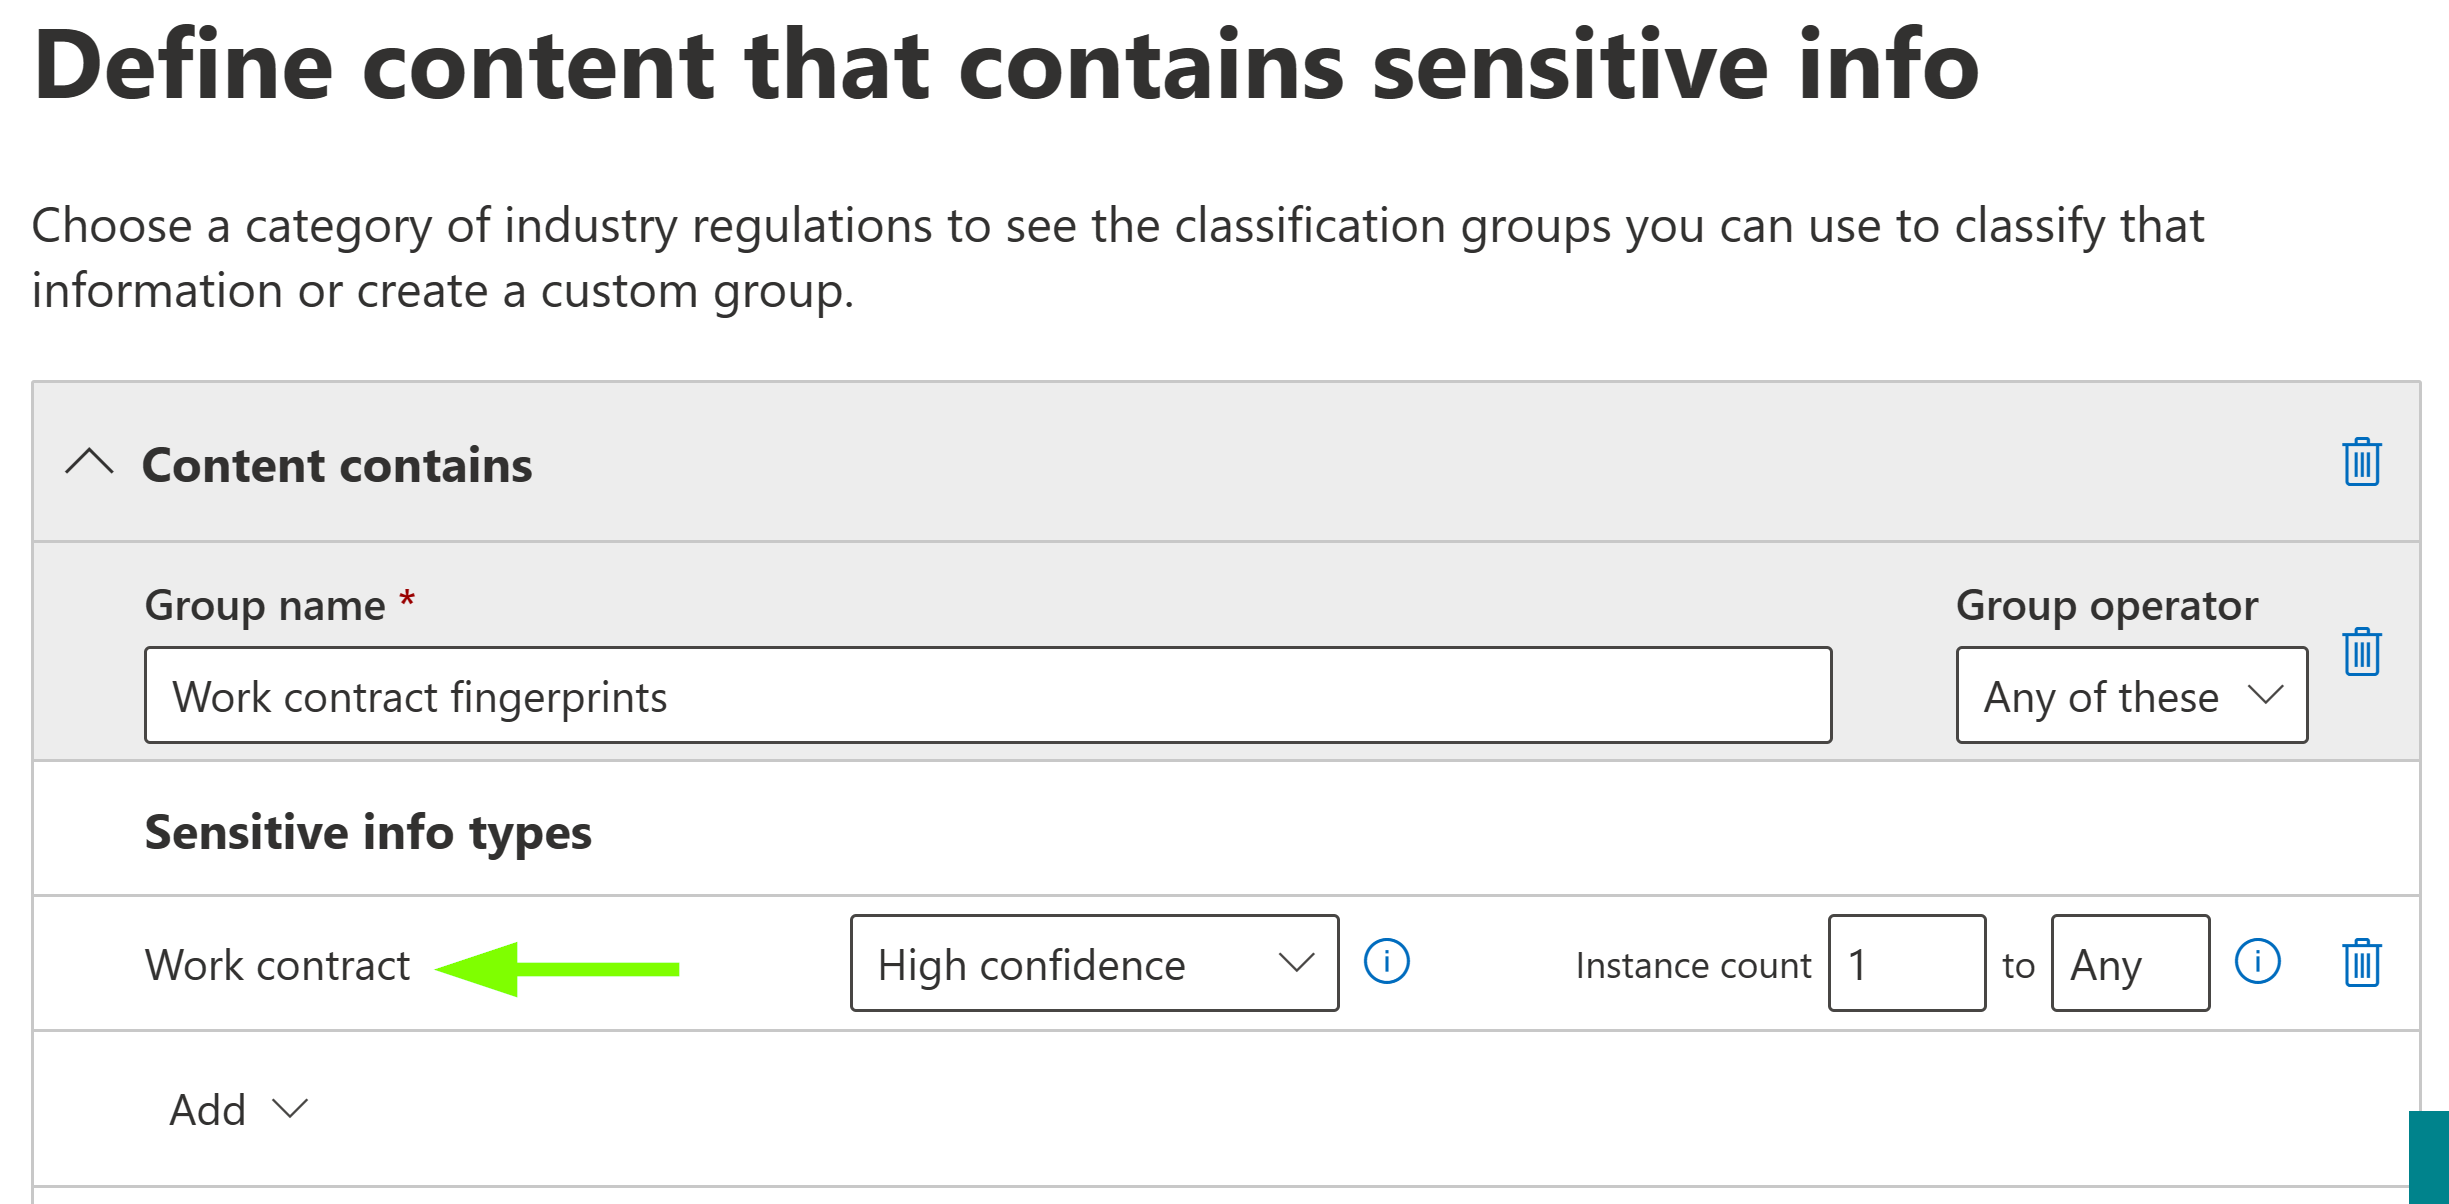Click the instance count minimum field
This screenshot has width=2449, height=1204.
(1906, 964)
